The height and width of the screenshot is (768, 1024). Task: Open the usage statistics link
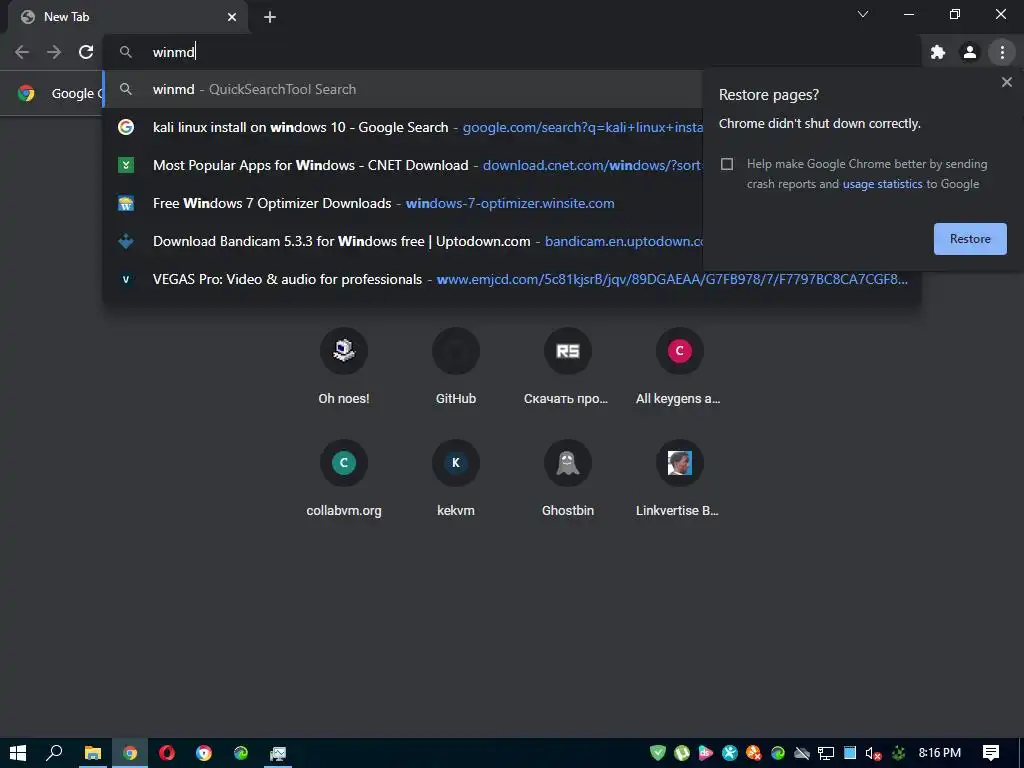pos(882,184)
